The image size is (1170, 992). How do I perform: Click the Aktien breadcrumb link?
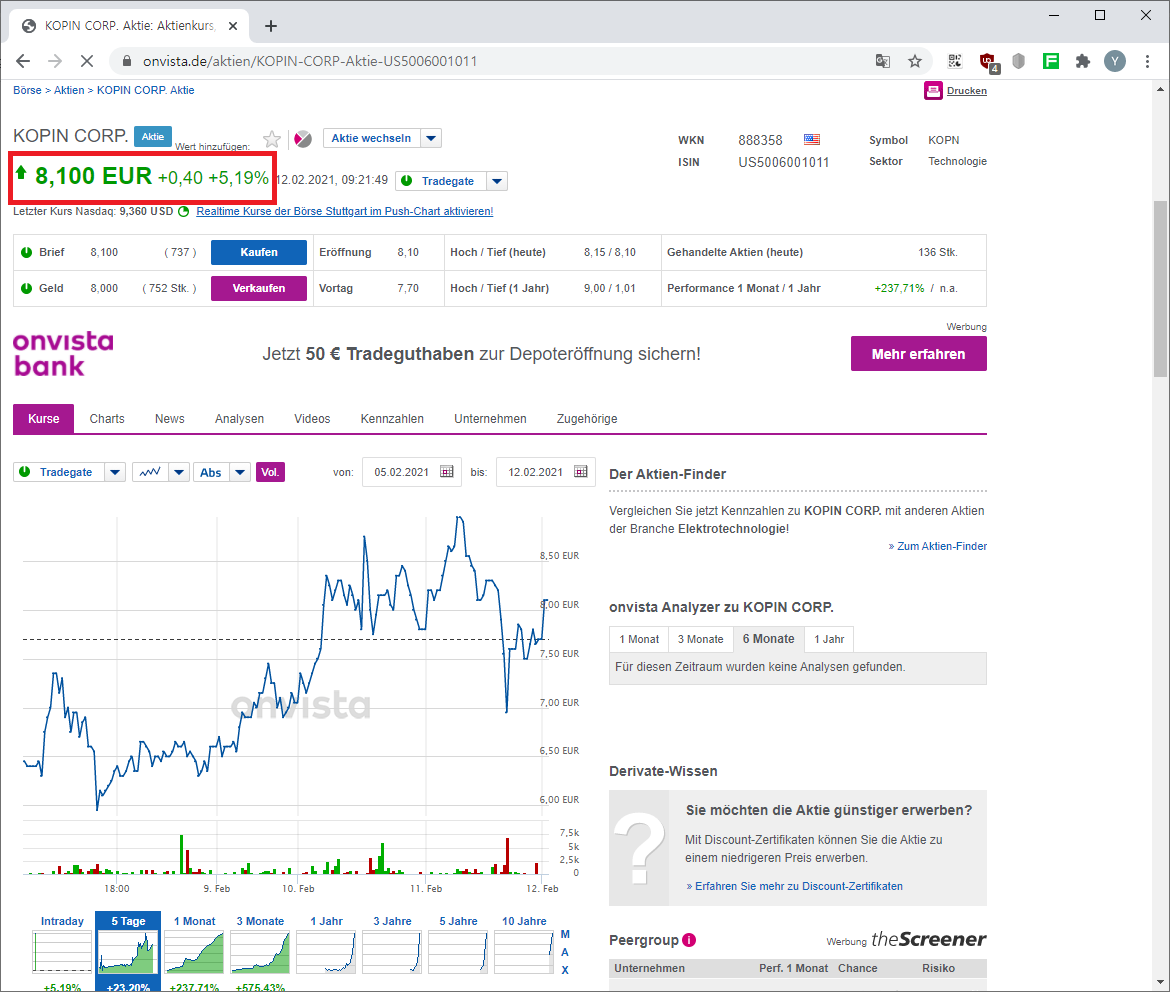[69, 90]
